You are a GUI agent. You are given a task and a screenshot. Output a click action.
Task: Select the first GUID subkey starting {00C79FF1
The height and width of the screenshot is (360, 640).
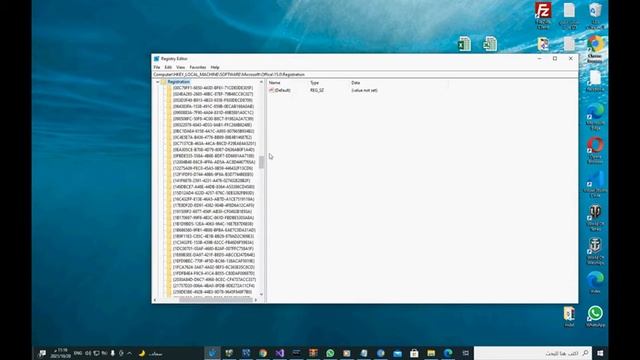click(x=213, y=88)
